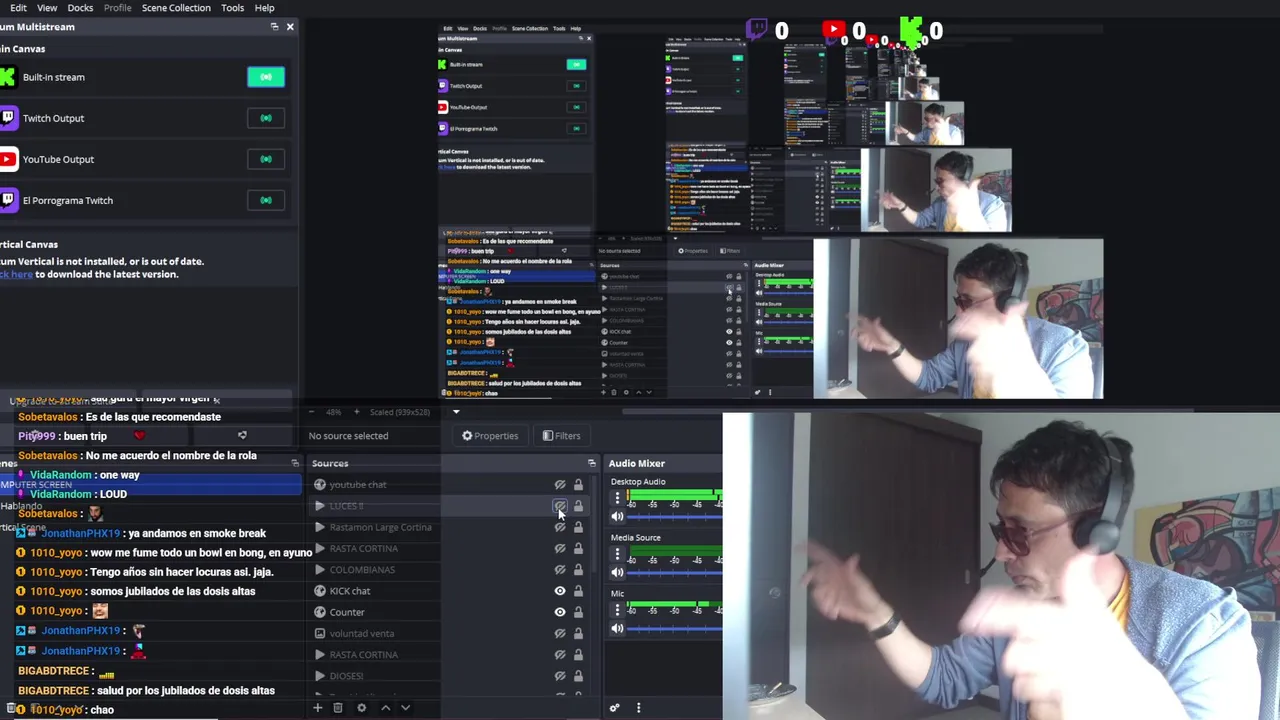The height and width of the screenshot is (720, 1280).
Task: Move source up with the up arrow
Action: [x=385, y=708]
